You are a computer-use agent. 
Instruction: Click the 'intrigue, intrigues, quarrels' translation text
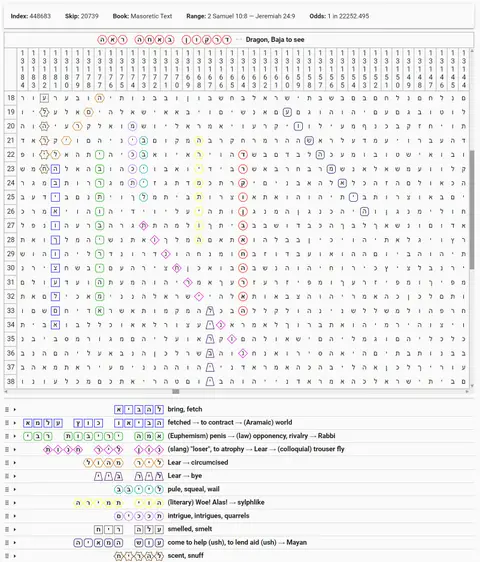208,516
